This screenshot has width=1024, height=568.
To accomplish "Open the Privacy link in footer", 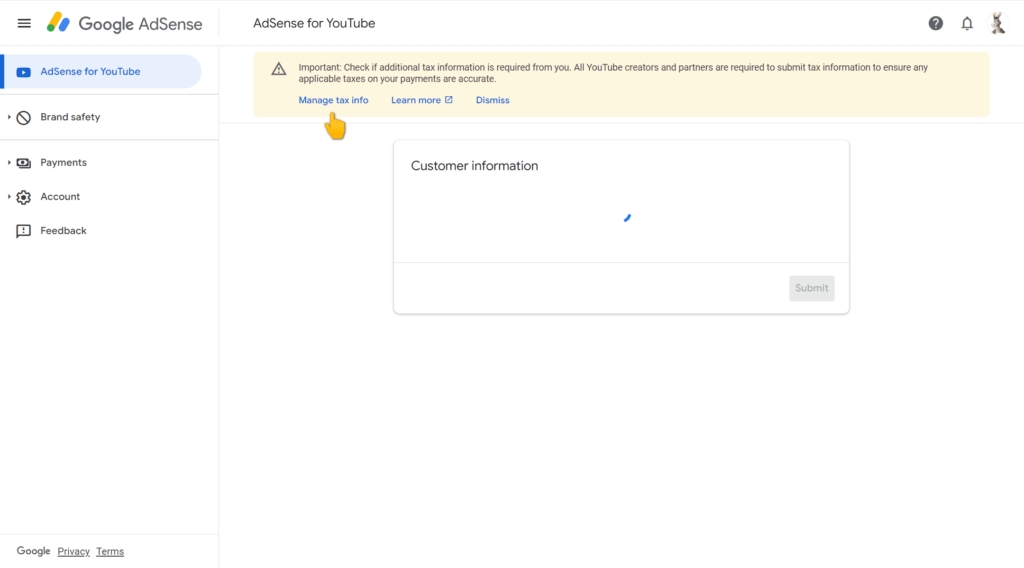I will coord(73,552).
